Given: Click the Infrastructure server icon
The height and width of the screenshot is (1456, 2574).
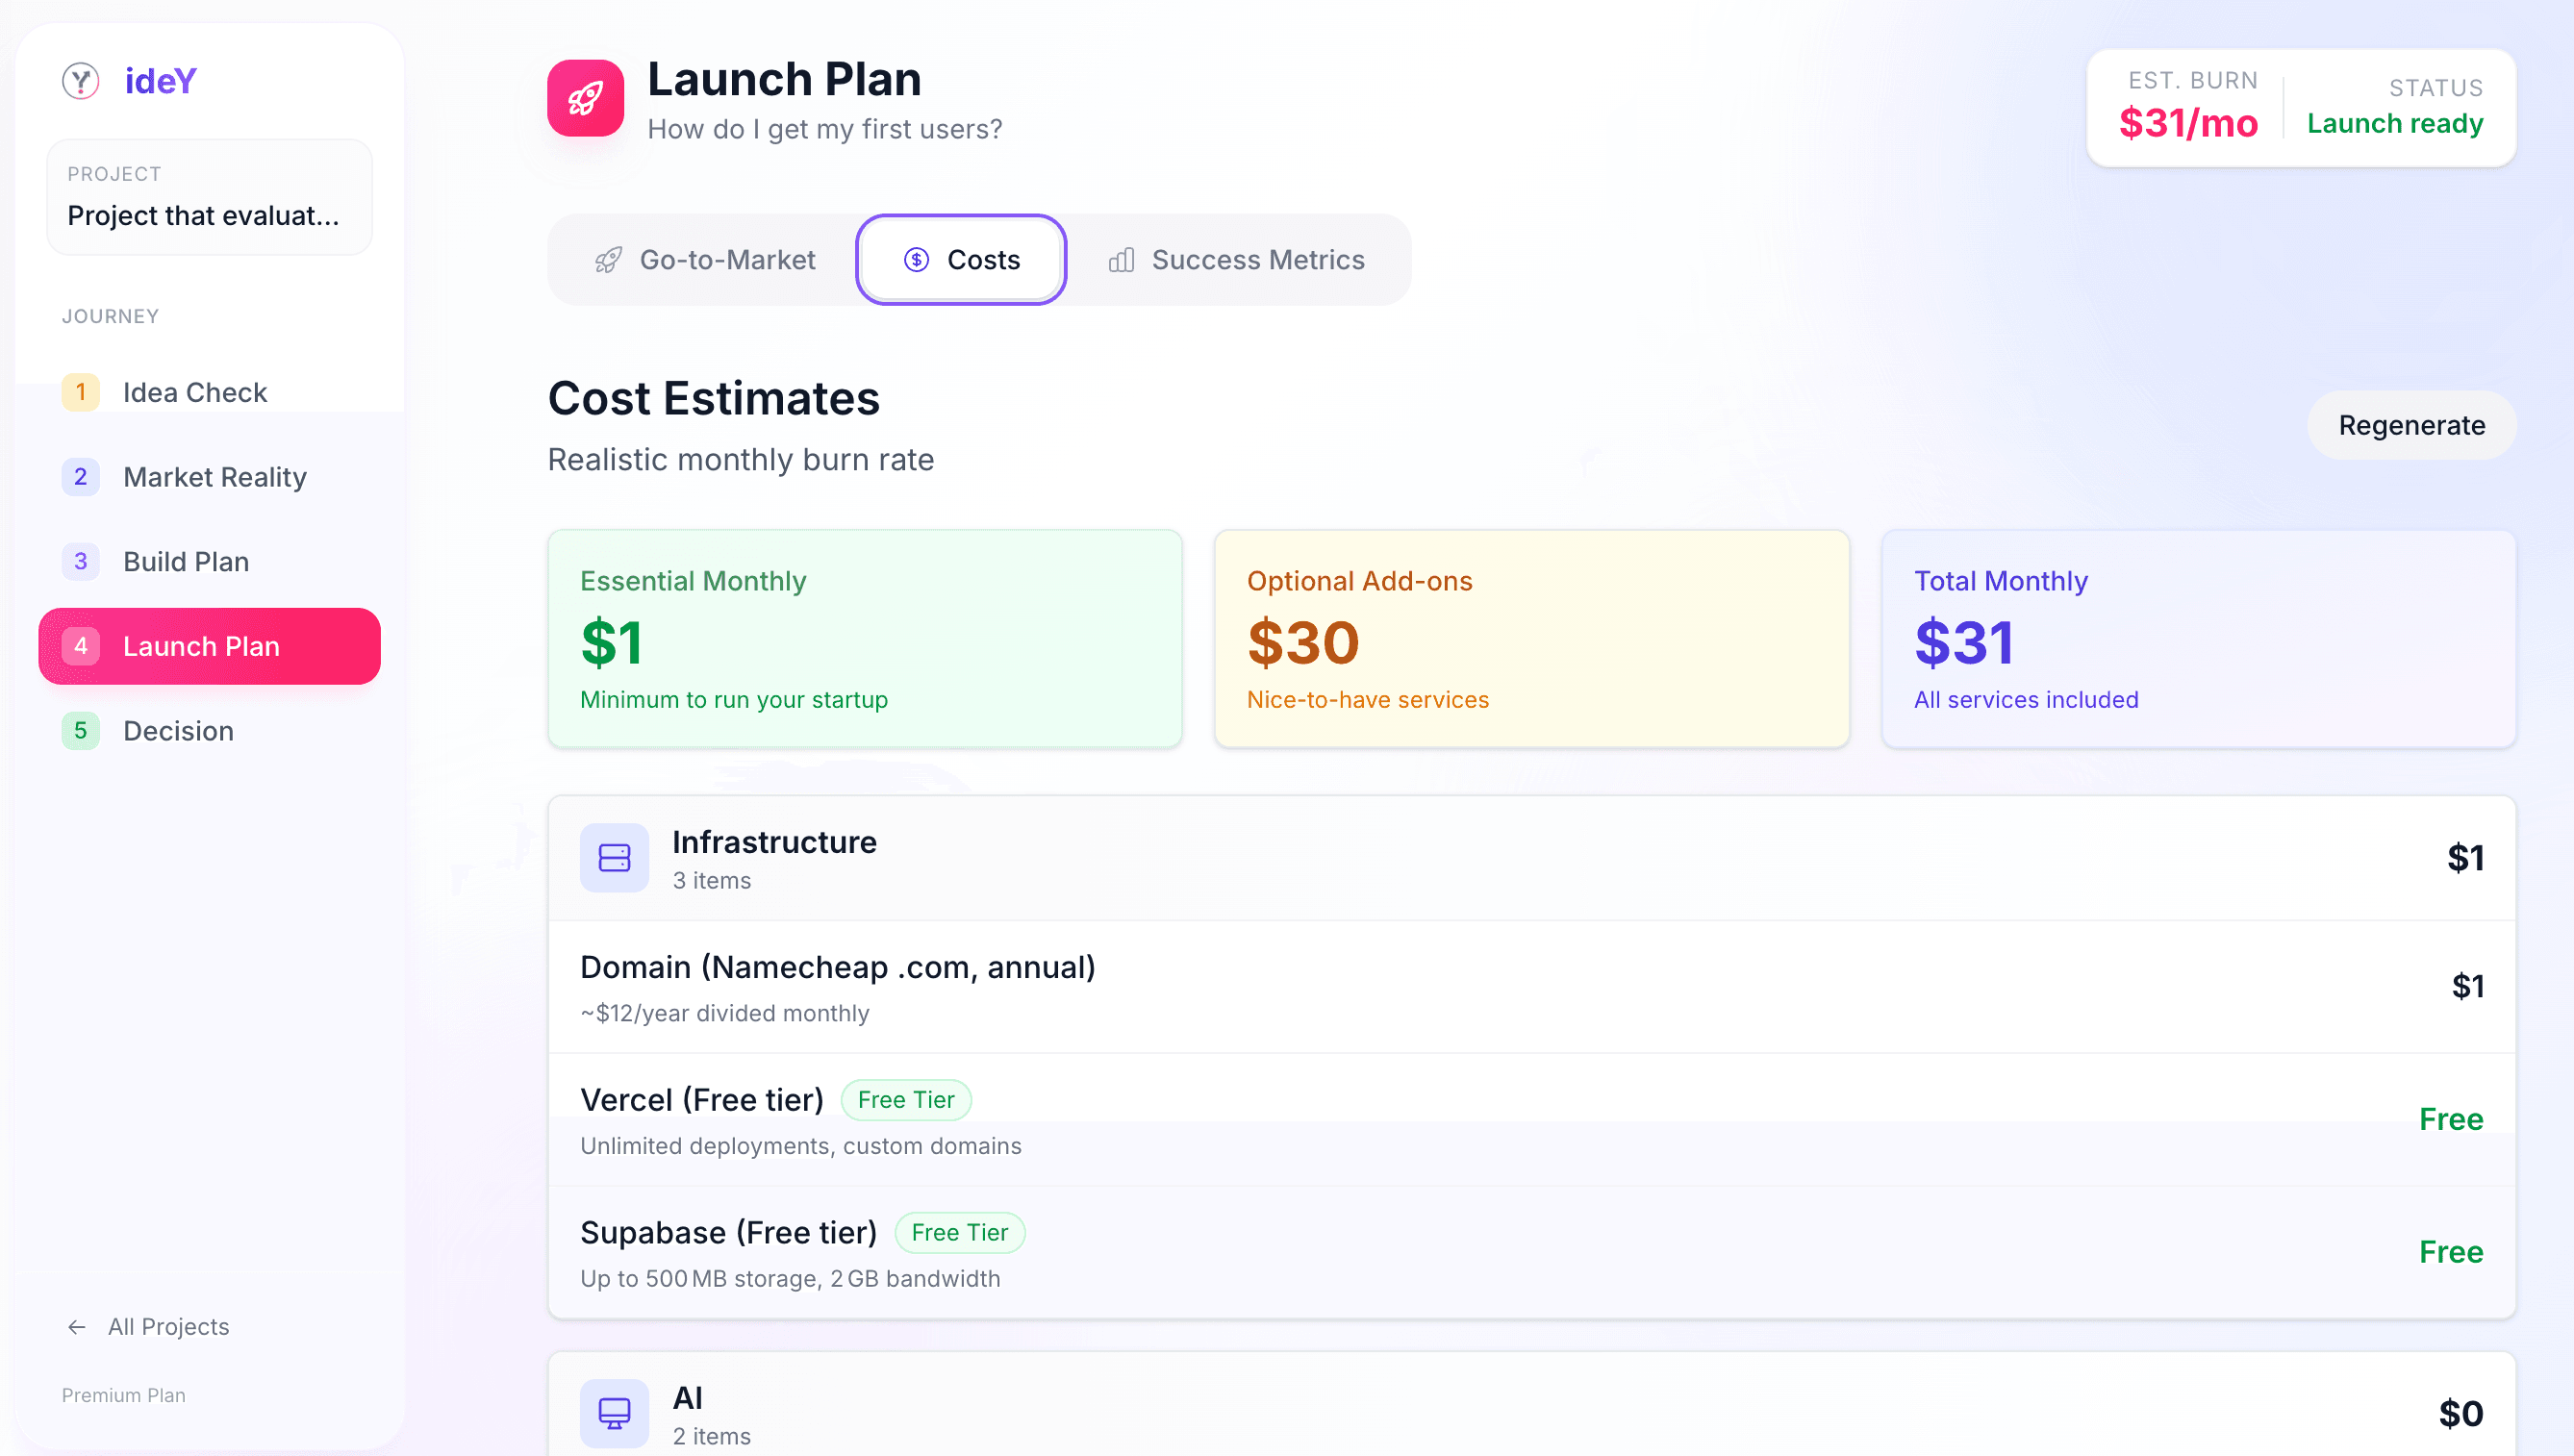Looking at the screenshot, I should 614,857.
